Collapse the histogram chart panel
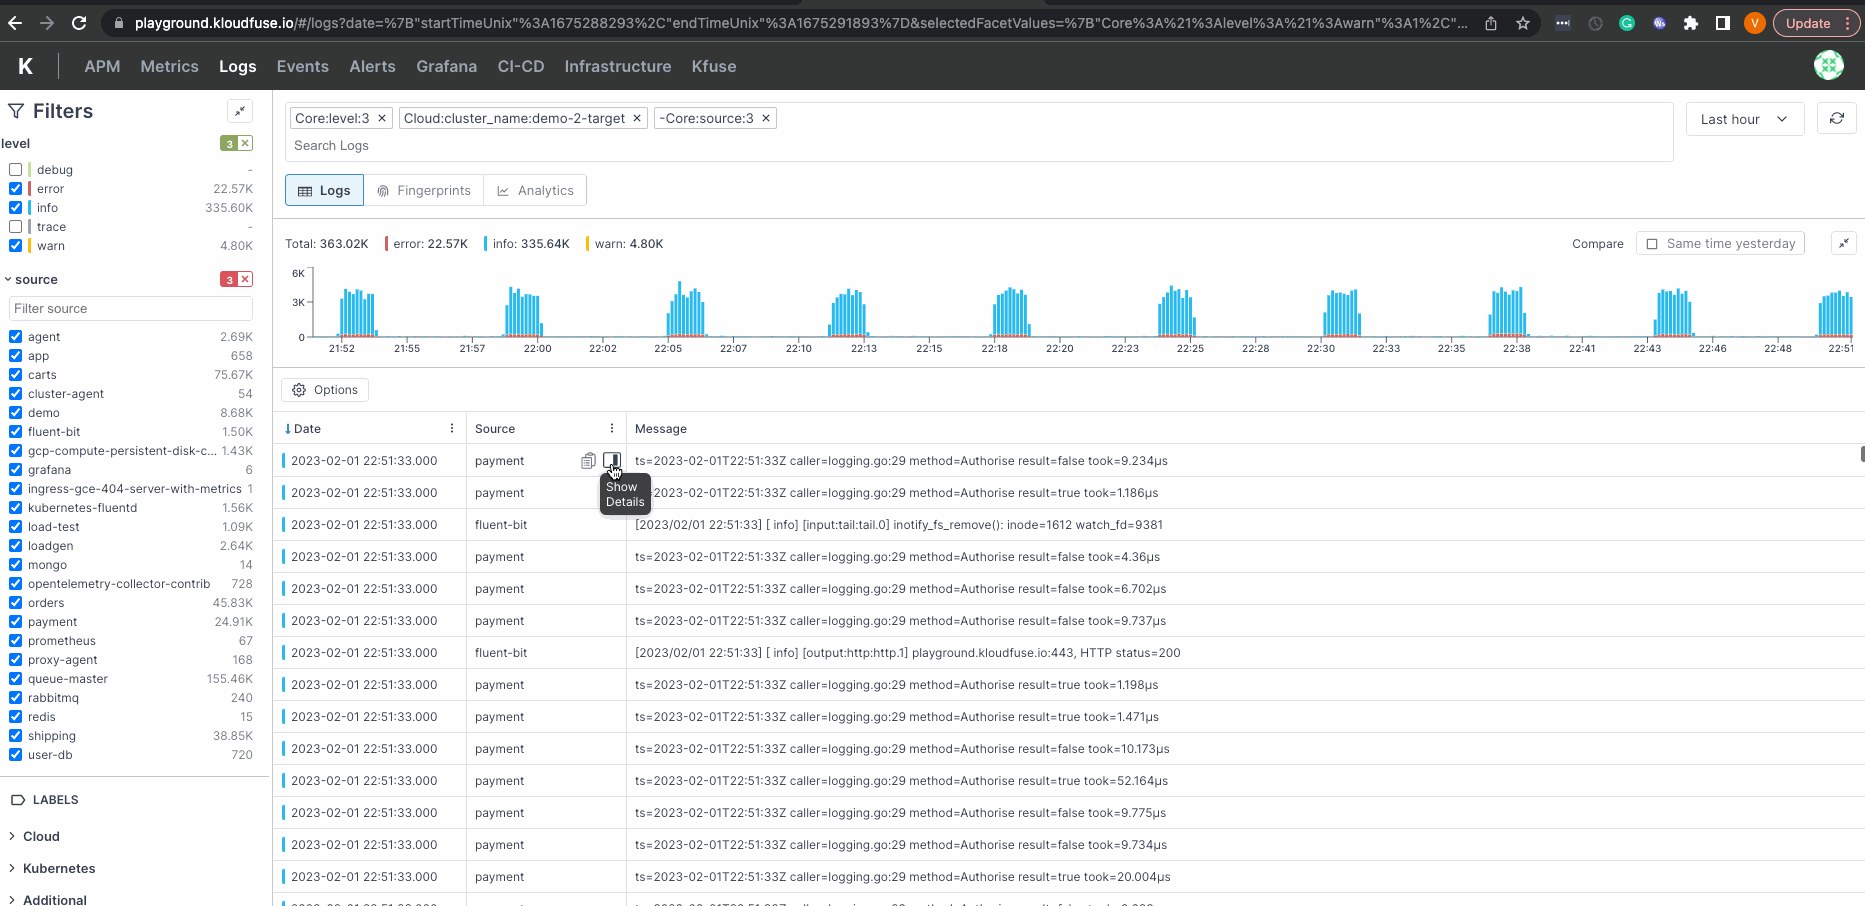1865x906 pixels. (1843, 243)
